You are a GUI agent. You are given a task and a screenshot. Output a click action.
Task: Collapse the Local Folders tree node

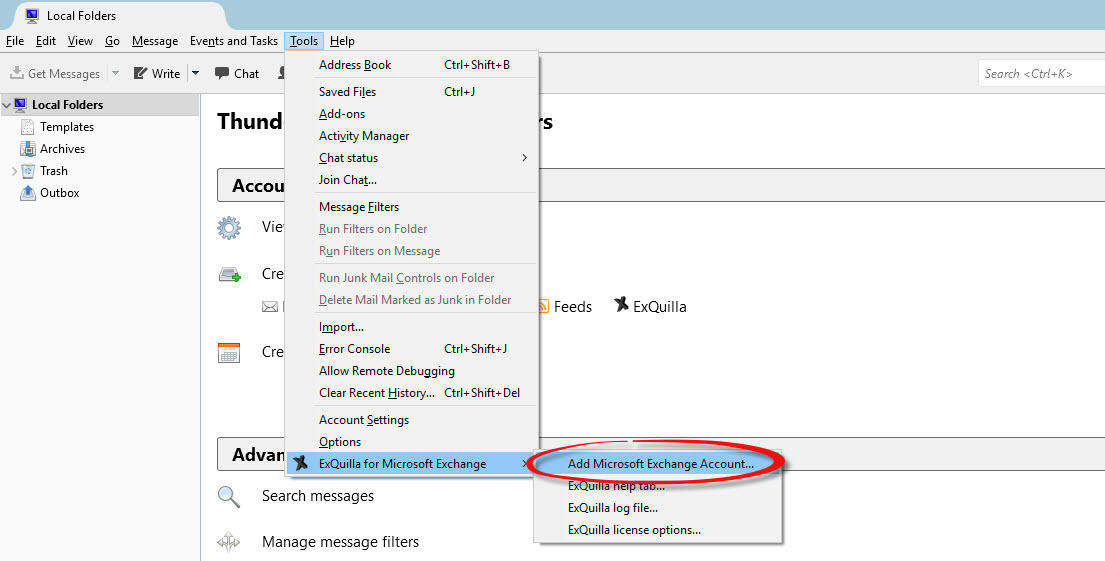pos(6,104)
